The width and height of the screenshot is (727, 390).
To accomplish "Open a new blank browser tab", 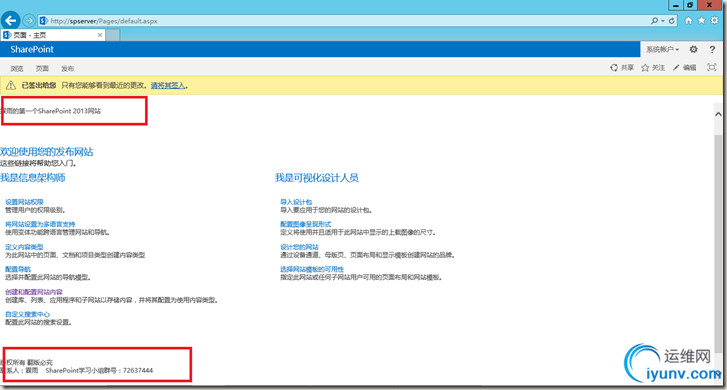I will click(113, 35).
